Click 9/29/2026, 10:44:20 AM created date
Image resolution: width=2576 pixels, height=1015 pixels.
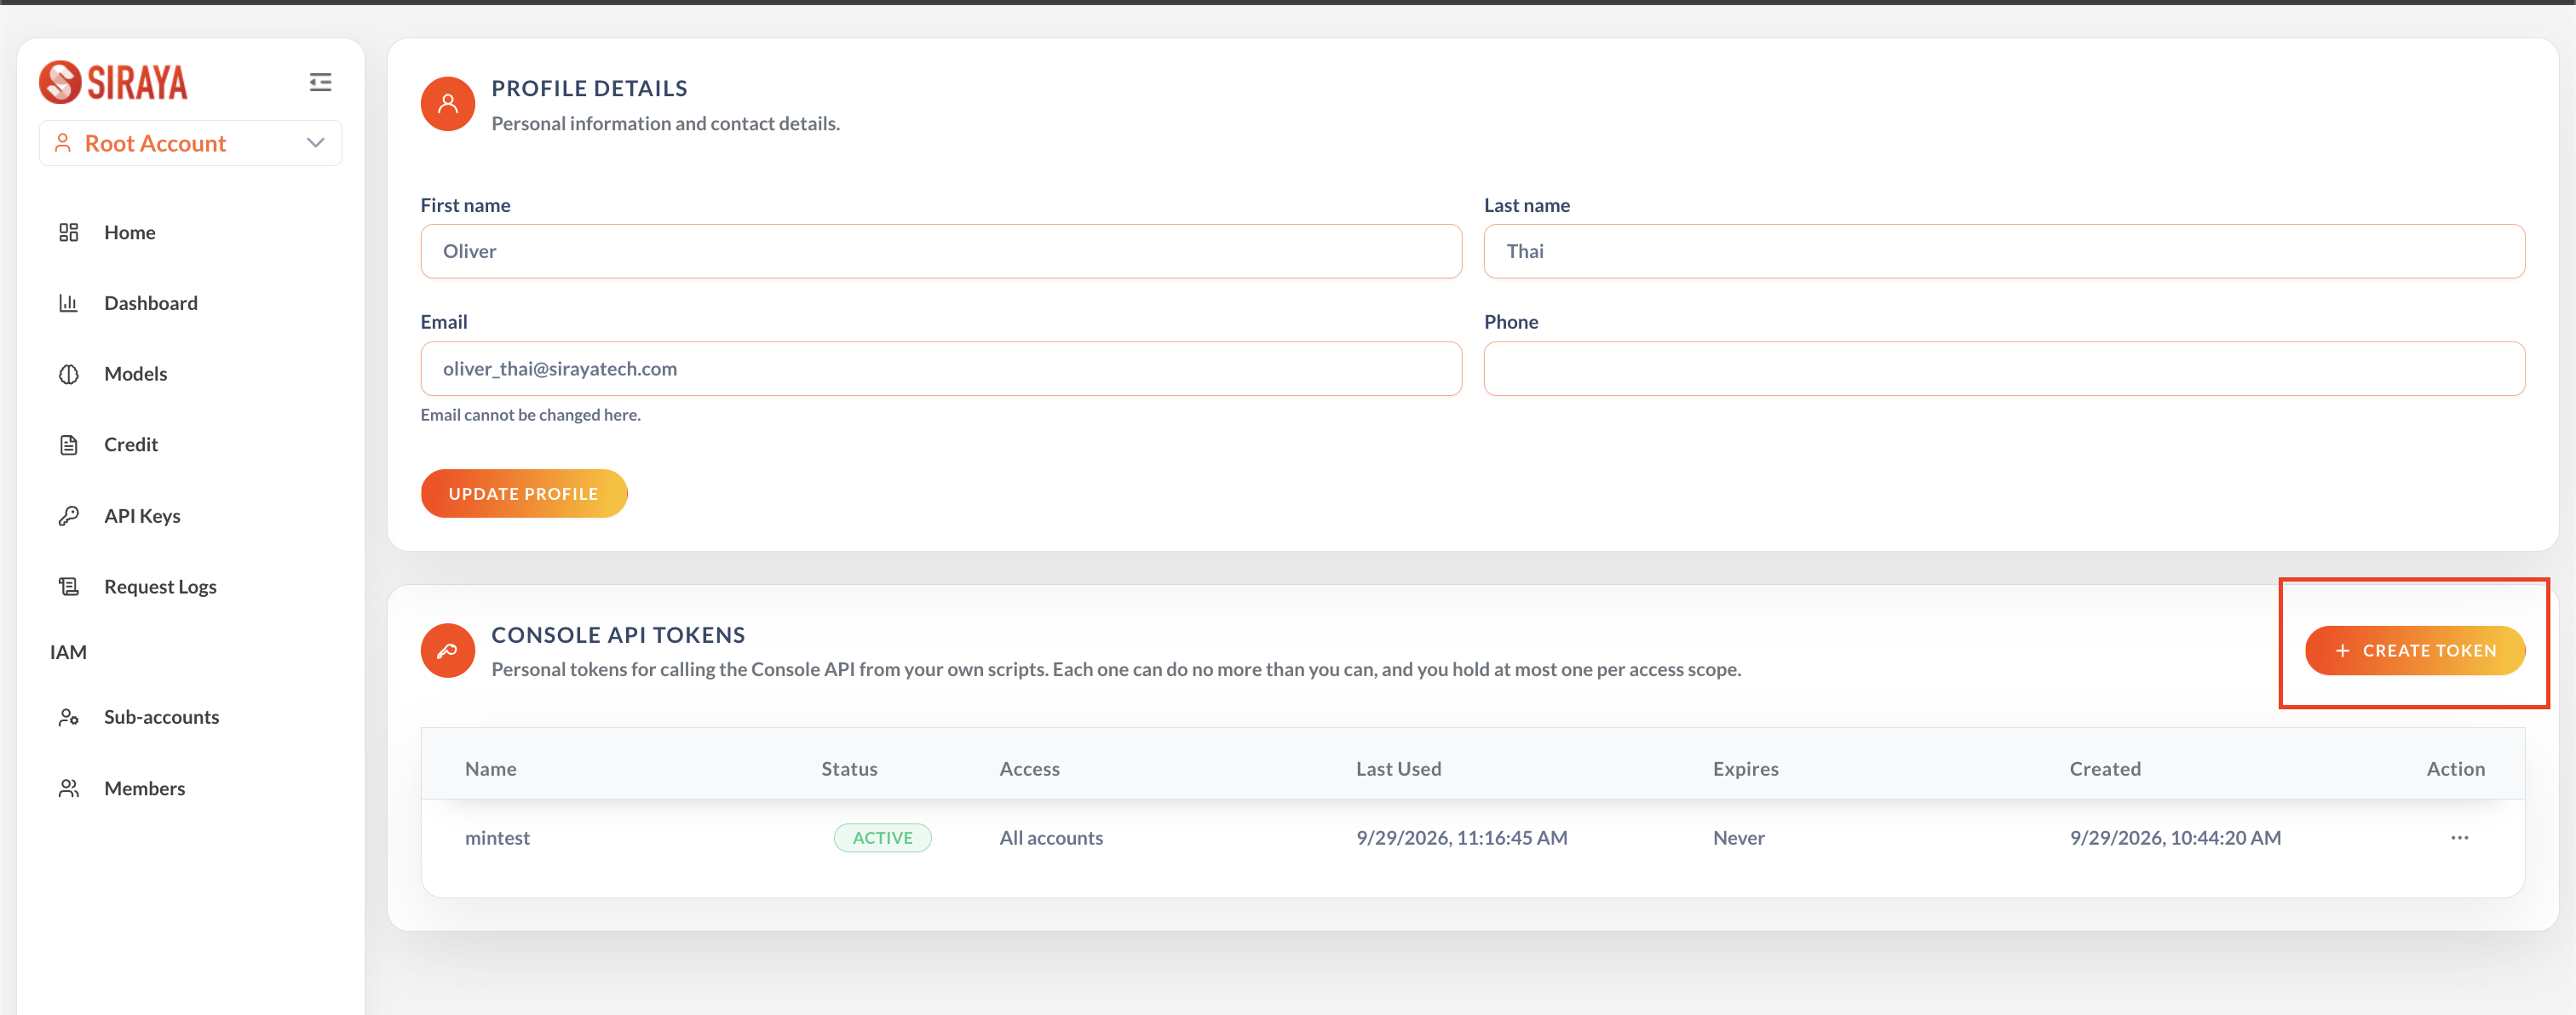[2175, 838]
